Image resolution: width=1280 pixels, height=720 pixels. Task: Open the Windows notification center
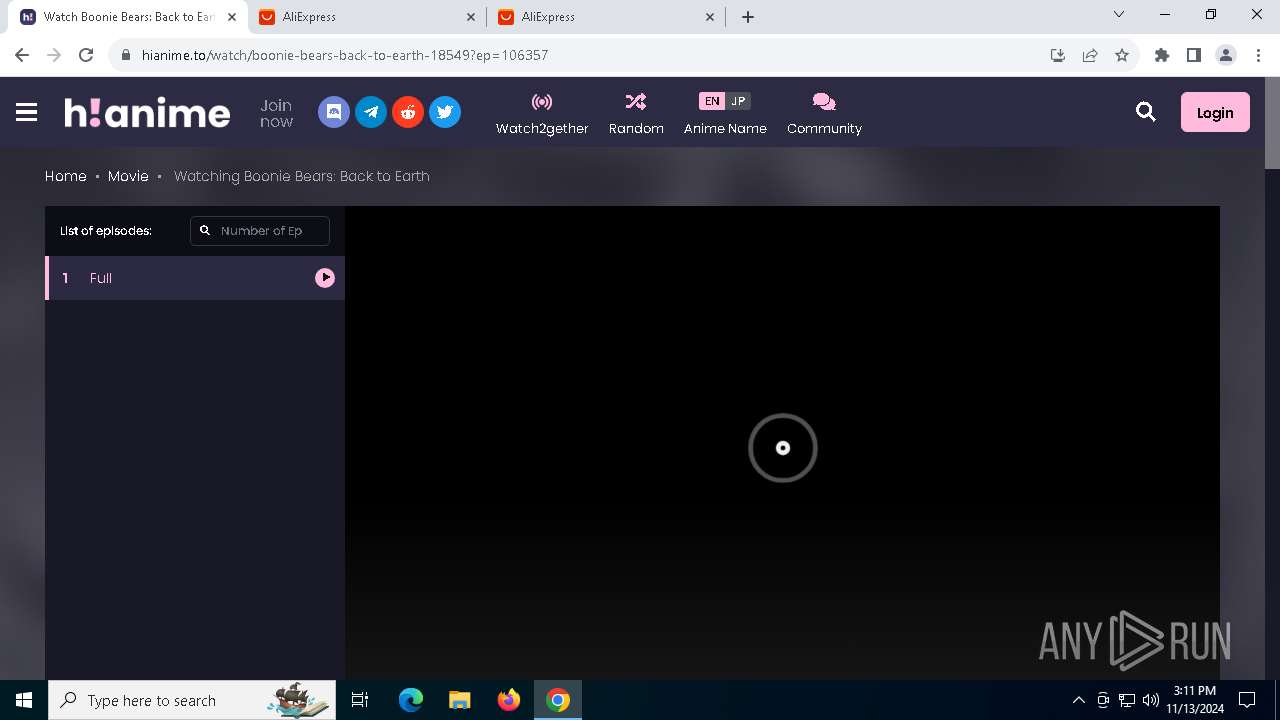pos(1247,700)
